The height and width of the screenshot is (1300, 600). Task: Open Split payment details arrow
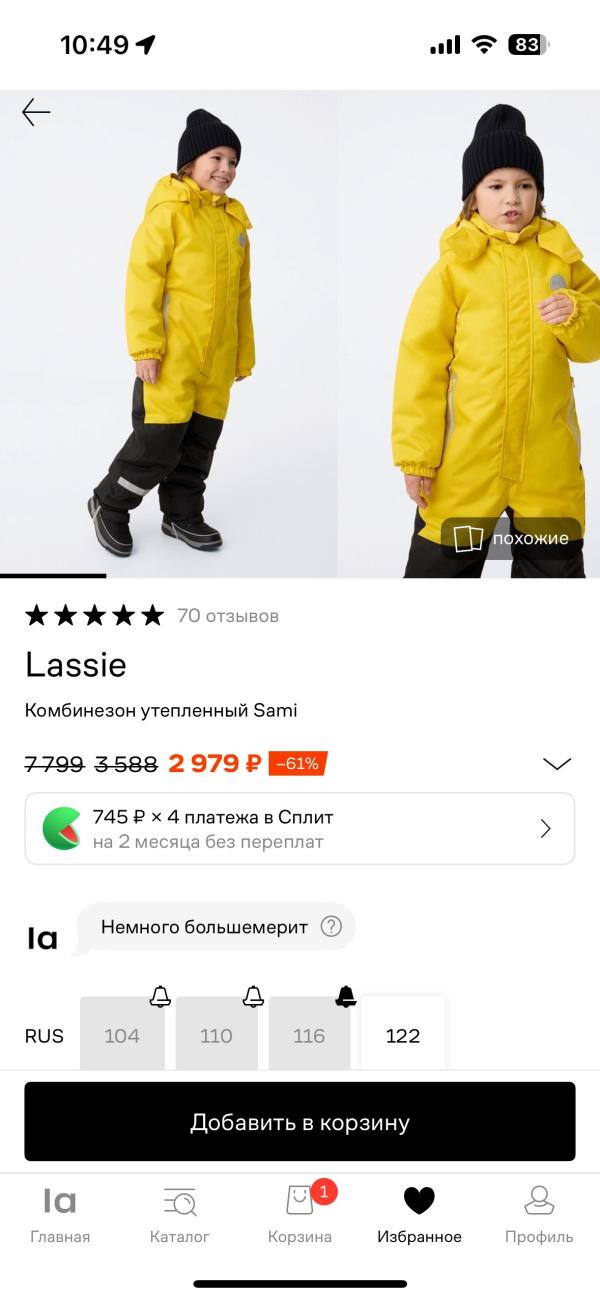(x=546, y=828)
